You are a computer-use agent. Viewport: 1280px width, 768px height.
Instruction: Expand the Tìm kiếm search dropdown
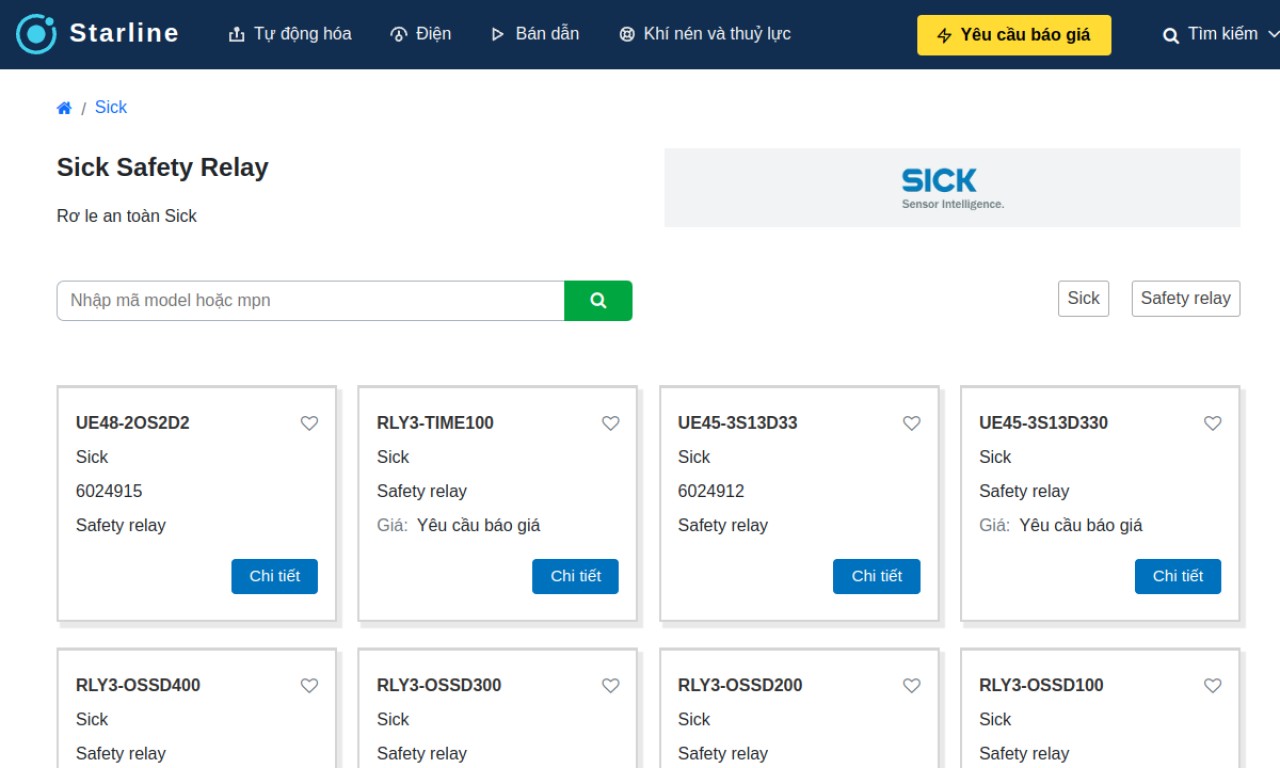pyautogui.click(x=1220, y=35)
